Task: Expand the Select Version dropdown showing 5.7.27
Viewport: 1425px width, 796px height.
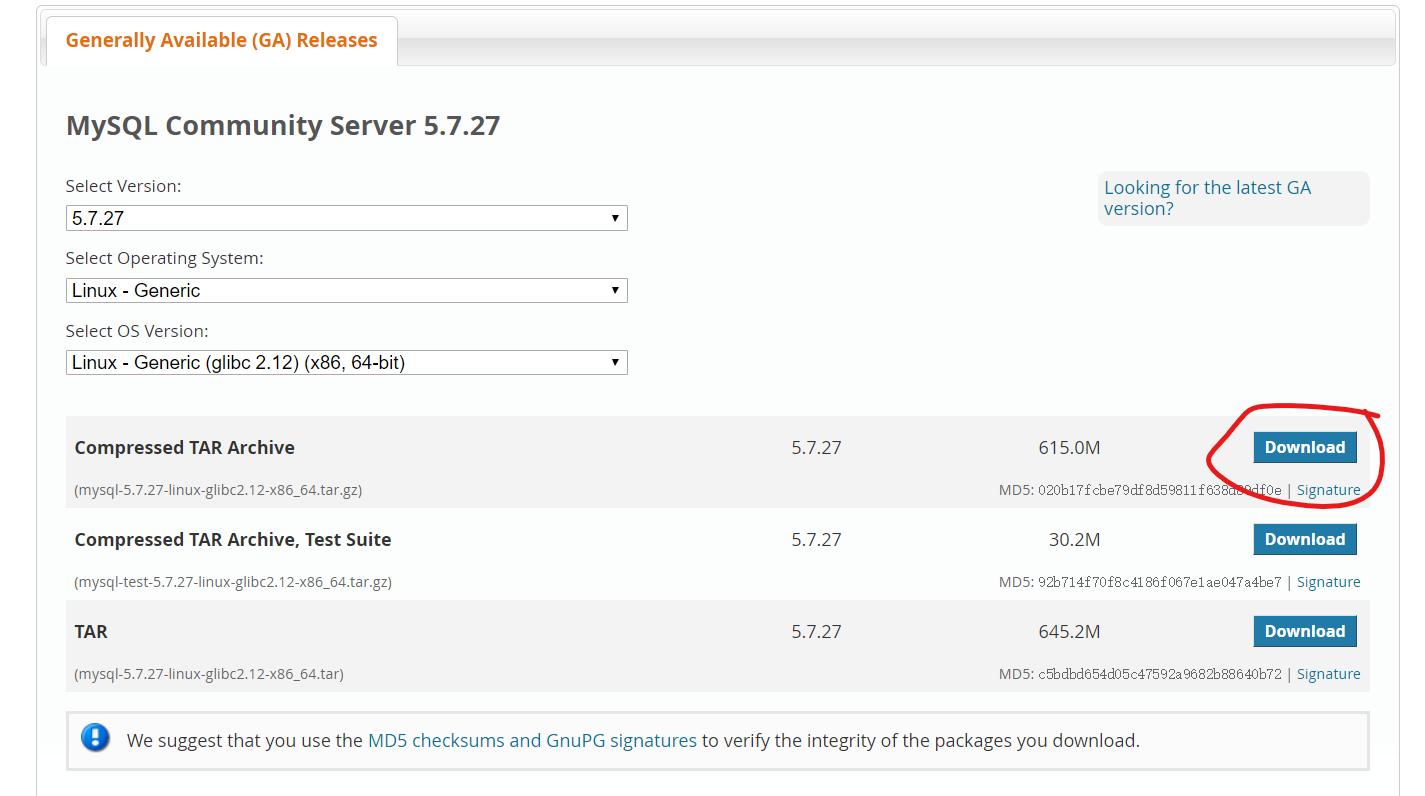Action: tap(346, 218)
